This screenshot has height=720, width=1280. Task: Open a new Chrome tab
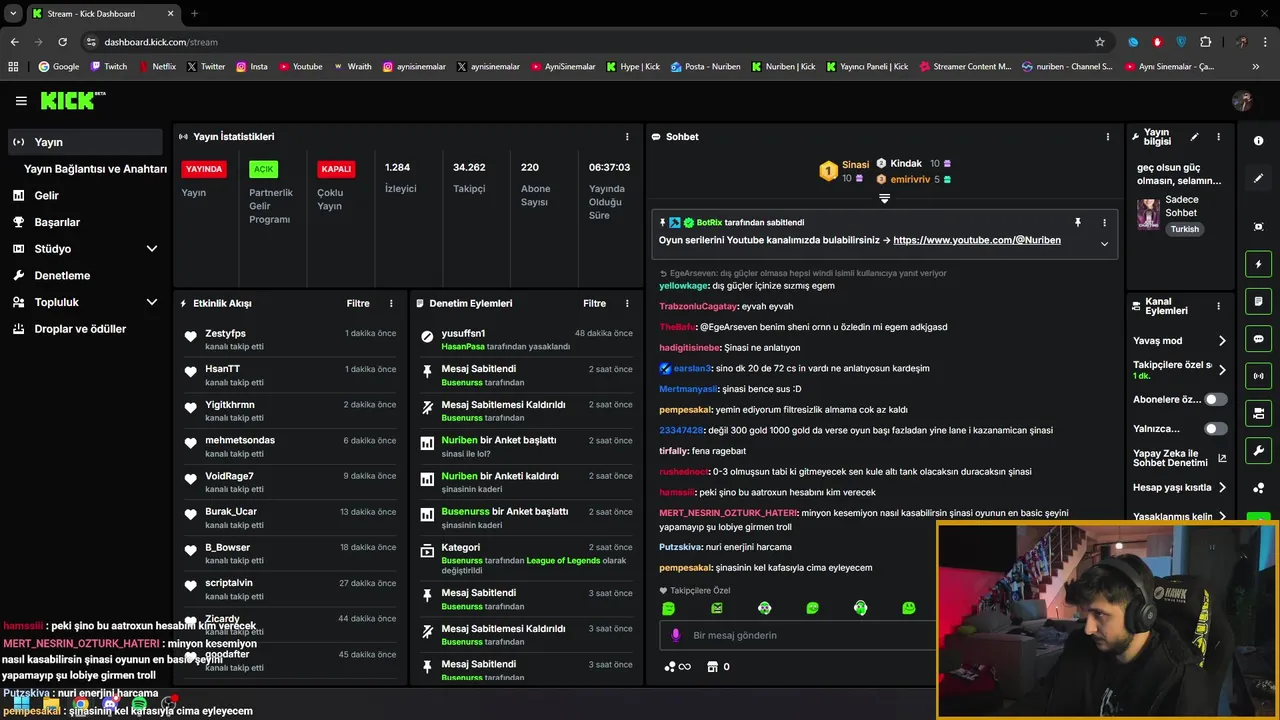(194, 14)
